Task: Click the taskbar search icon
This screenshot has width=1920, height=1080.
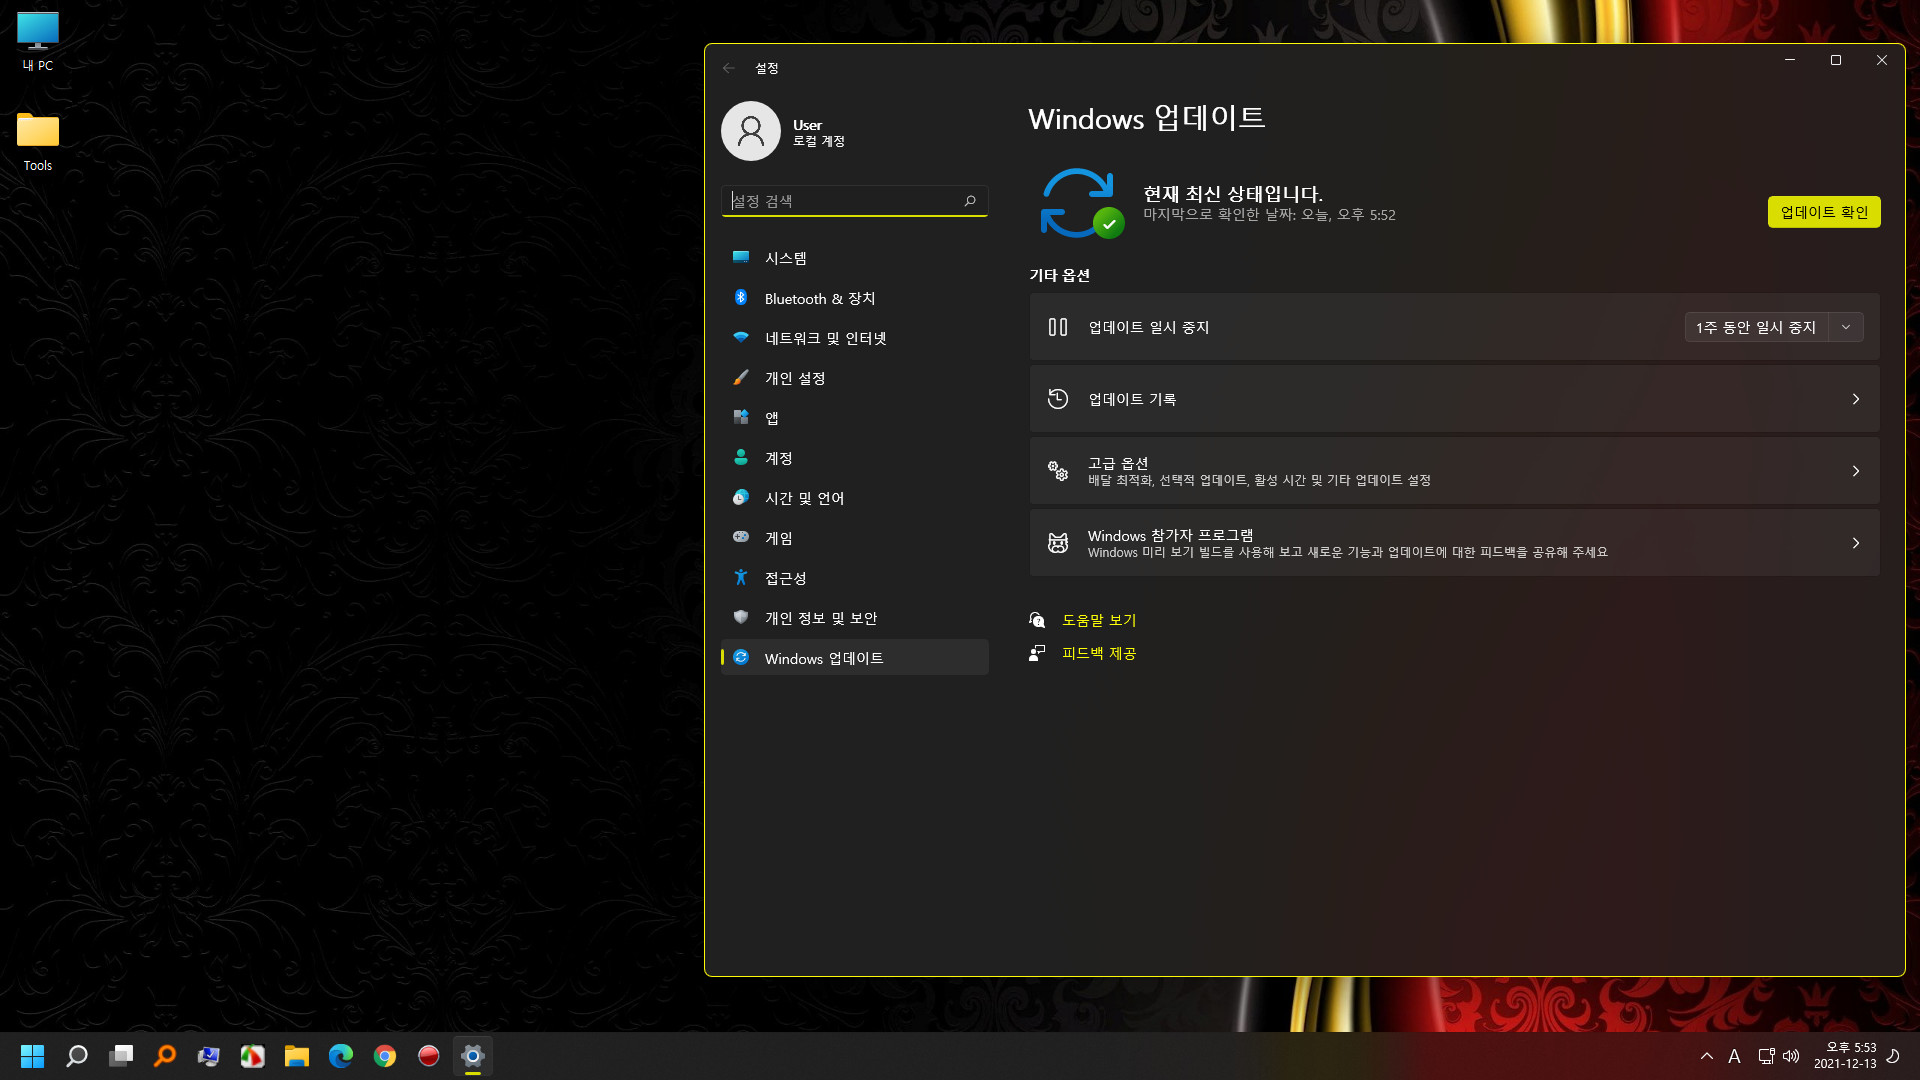Action: click(77, 1056)
